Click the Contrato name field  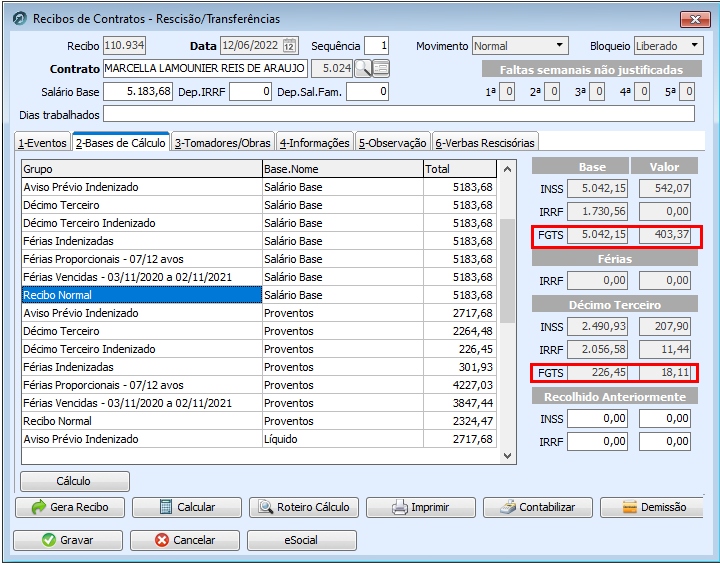pos(205,68)
